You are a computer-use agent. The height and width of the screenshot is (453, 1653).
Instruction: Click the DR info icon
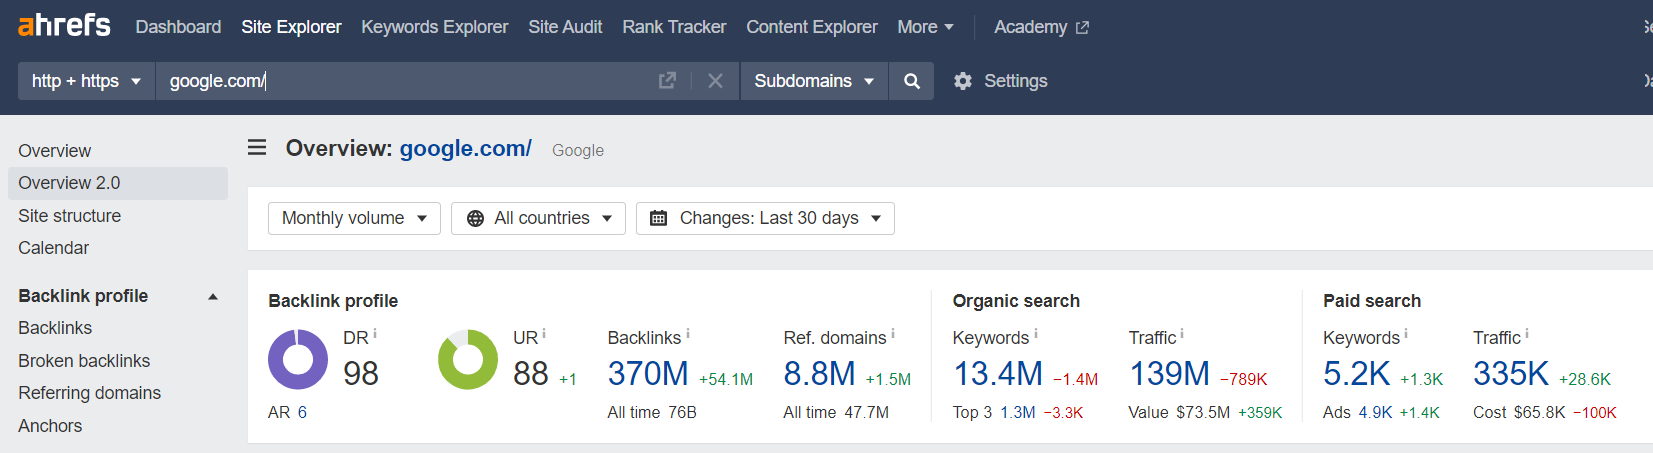(375, 334)
